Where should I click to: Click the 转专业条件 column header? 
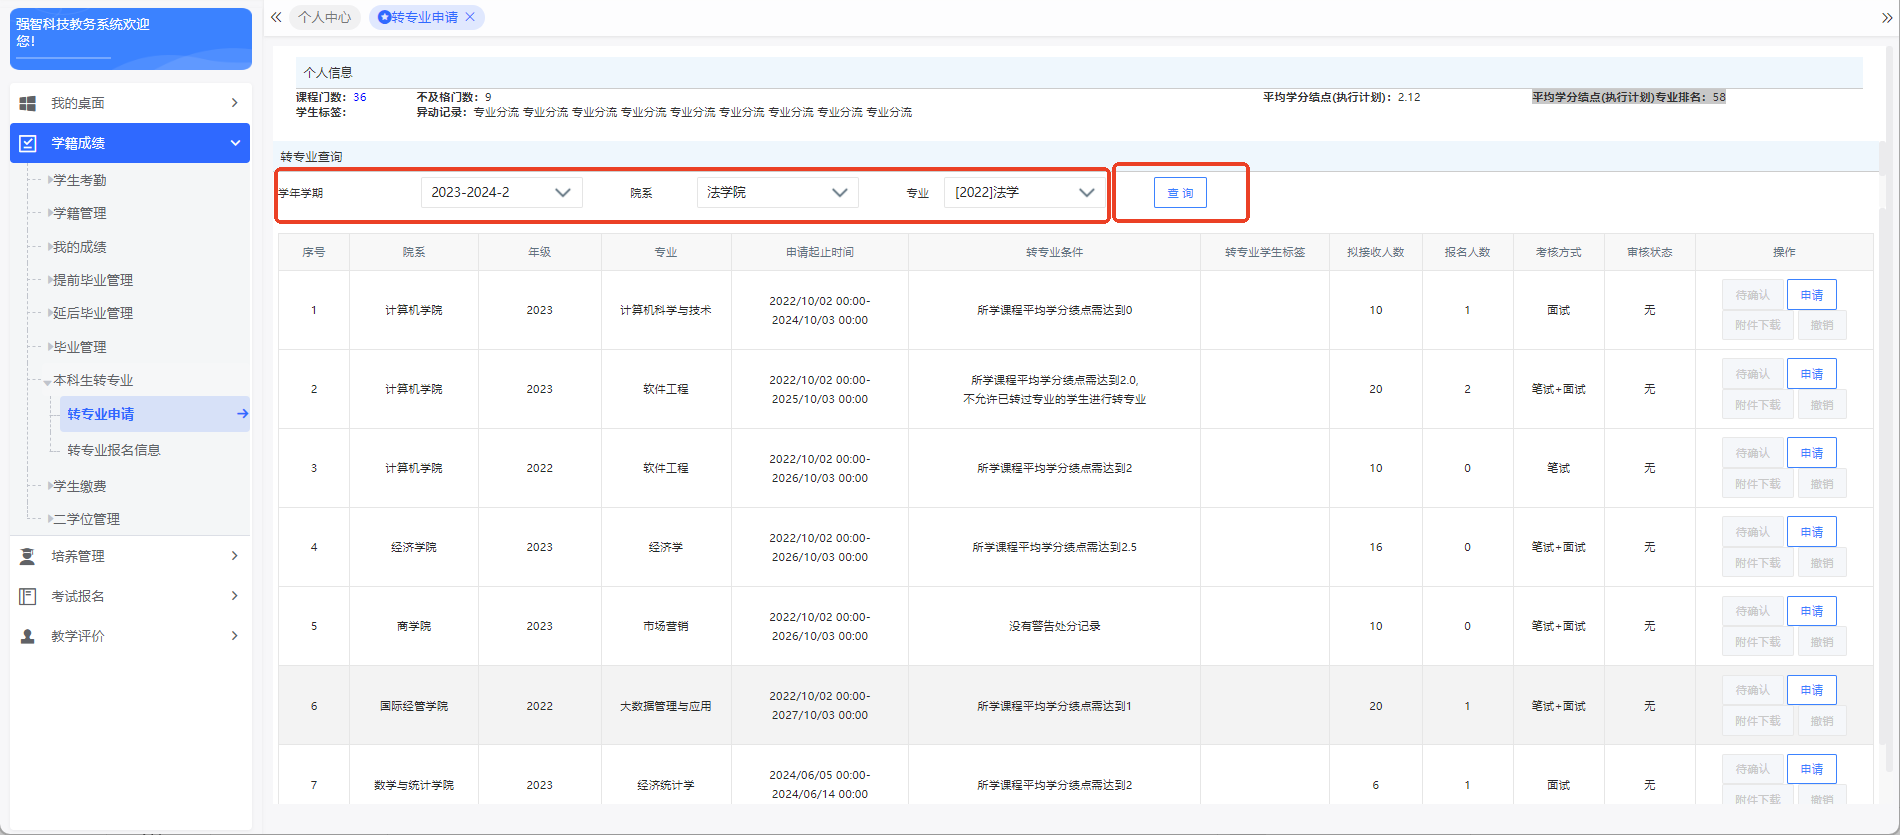pyautogui.click(x=1054, y=252)
